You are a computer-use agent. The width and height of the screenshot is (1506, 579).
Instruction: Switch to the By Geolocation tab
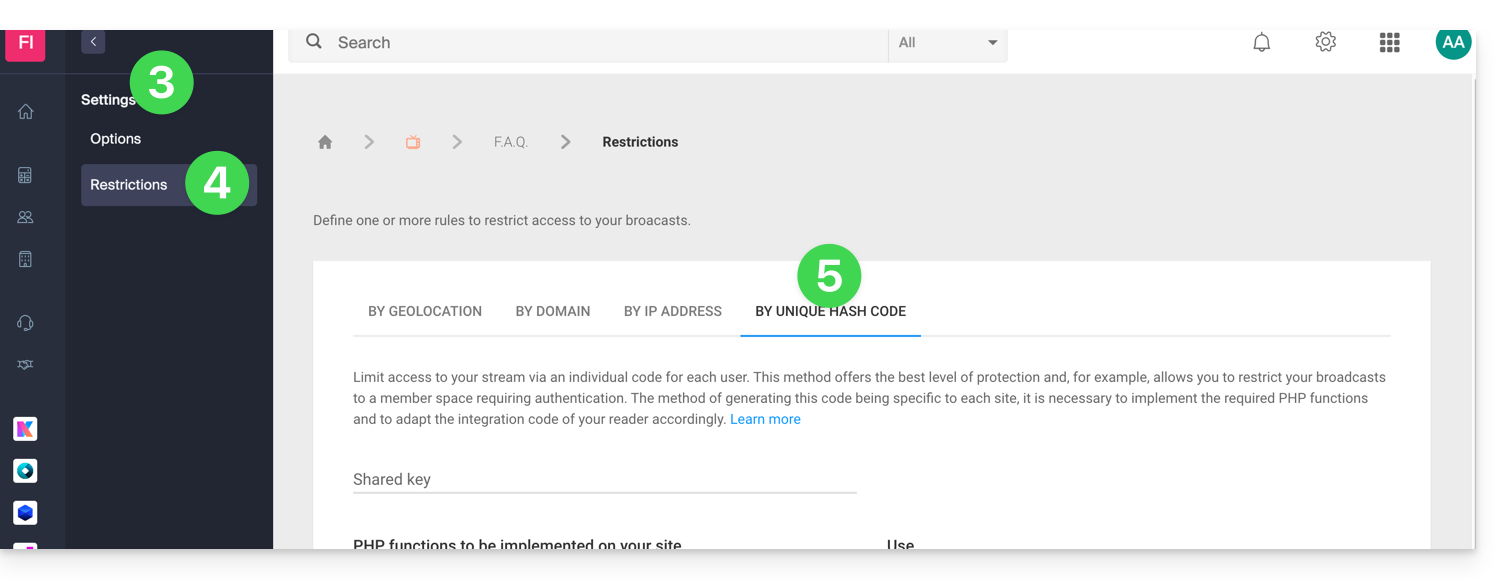tap(425, 311)
